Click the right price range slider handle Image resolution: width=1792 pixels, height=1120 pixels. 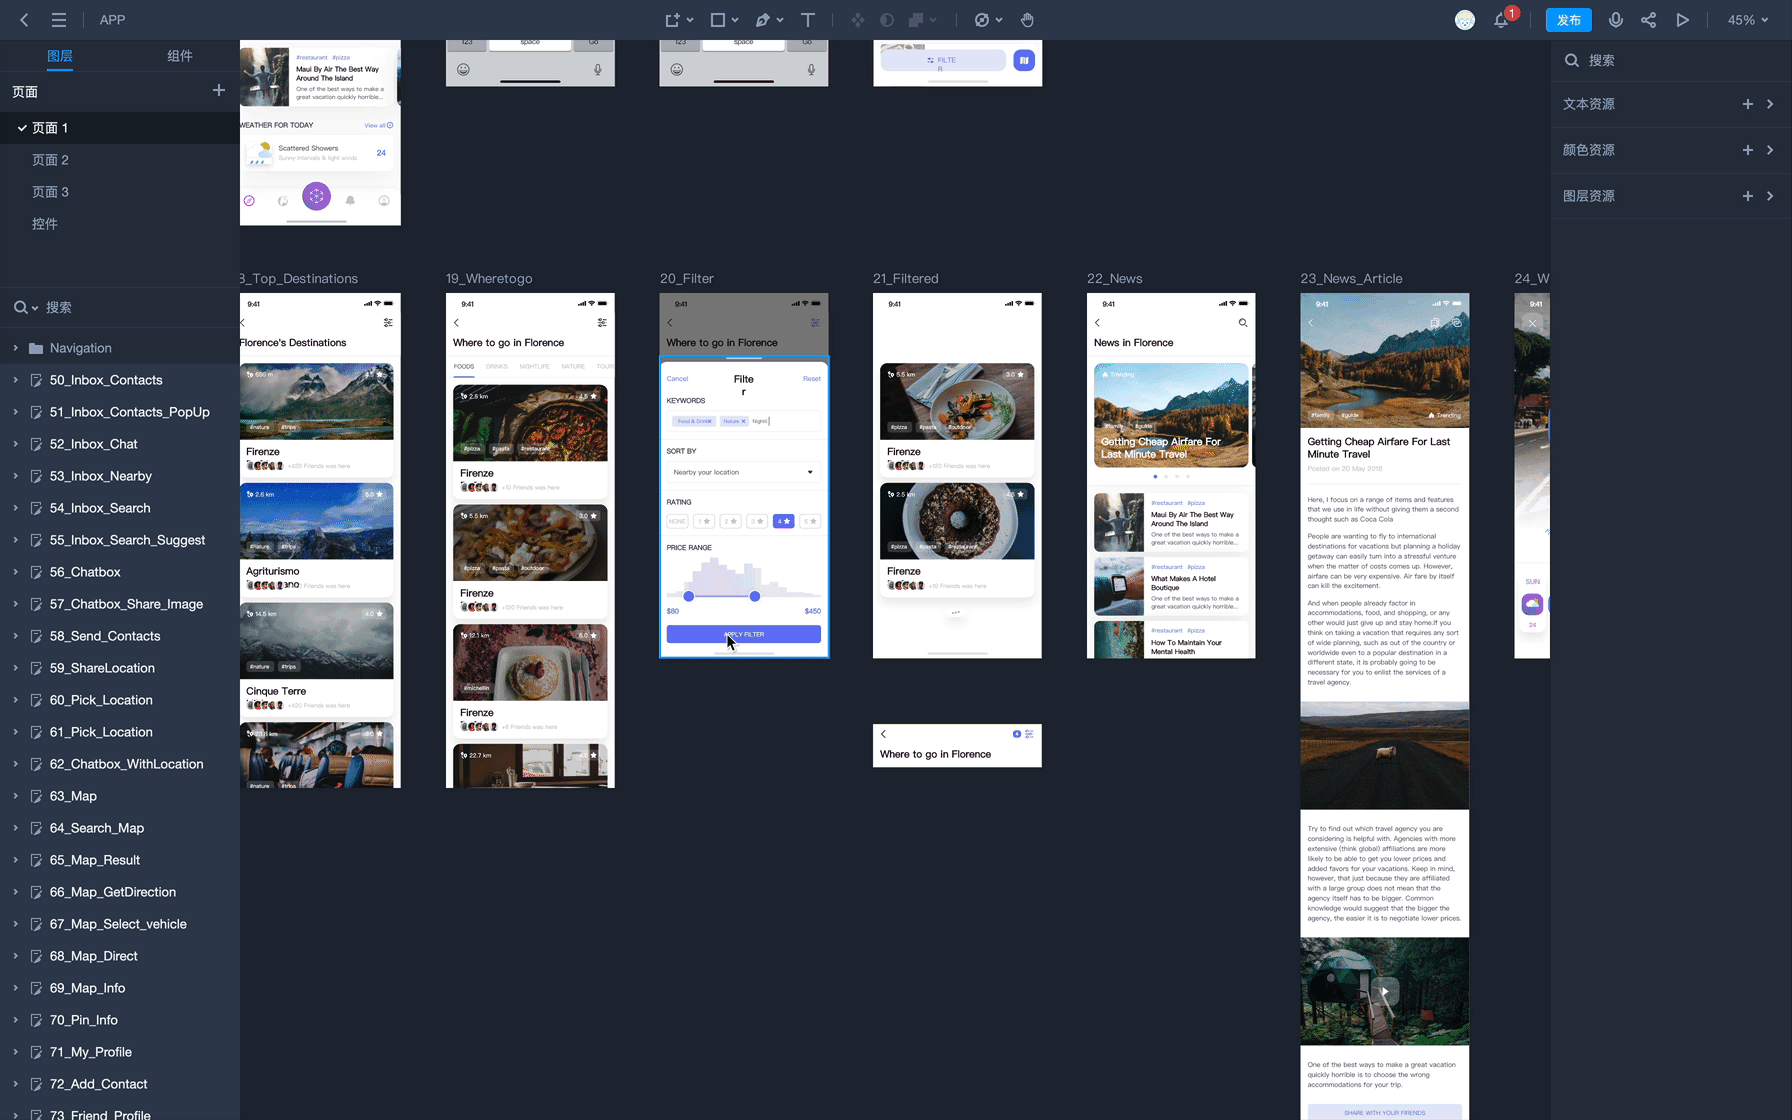(x=755, y=596)
